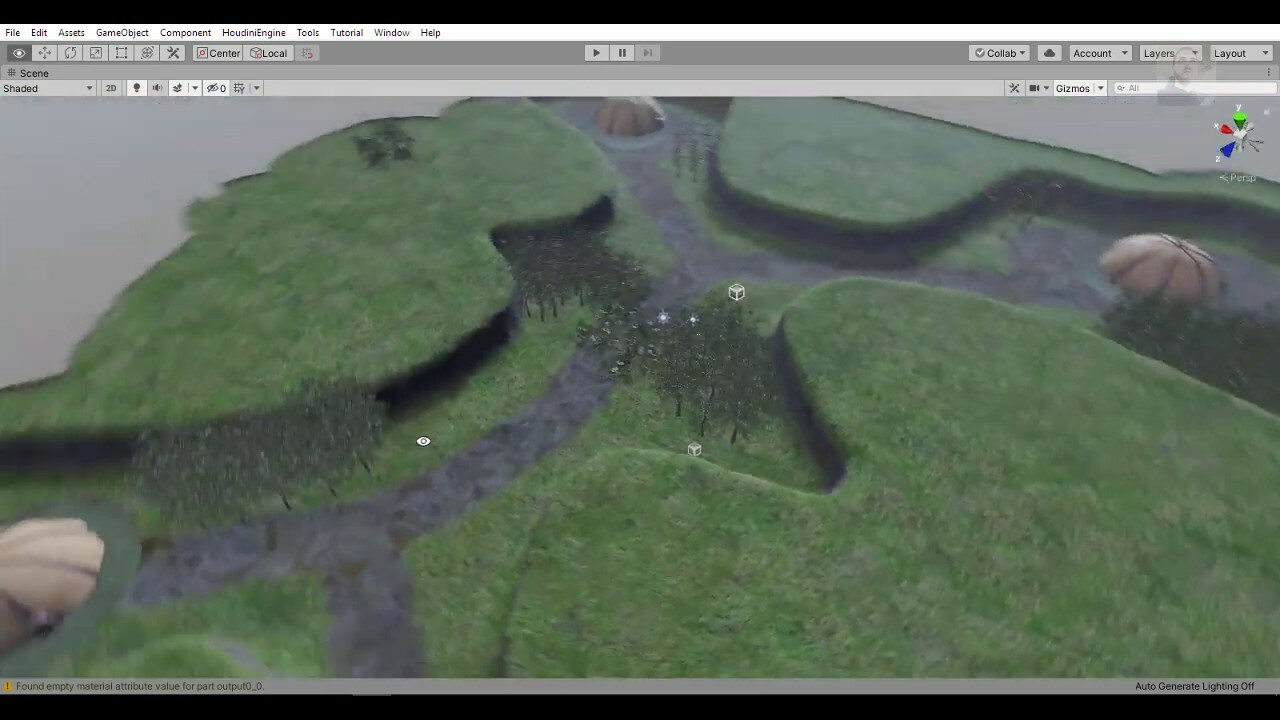This screenshot has height=720, width=1280.
Task: Open the Shaded draw mode dropdown
Action: click(48, 88)
